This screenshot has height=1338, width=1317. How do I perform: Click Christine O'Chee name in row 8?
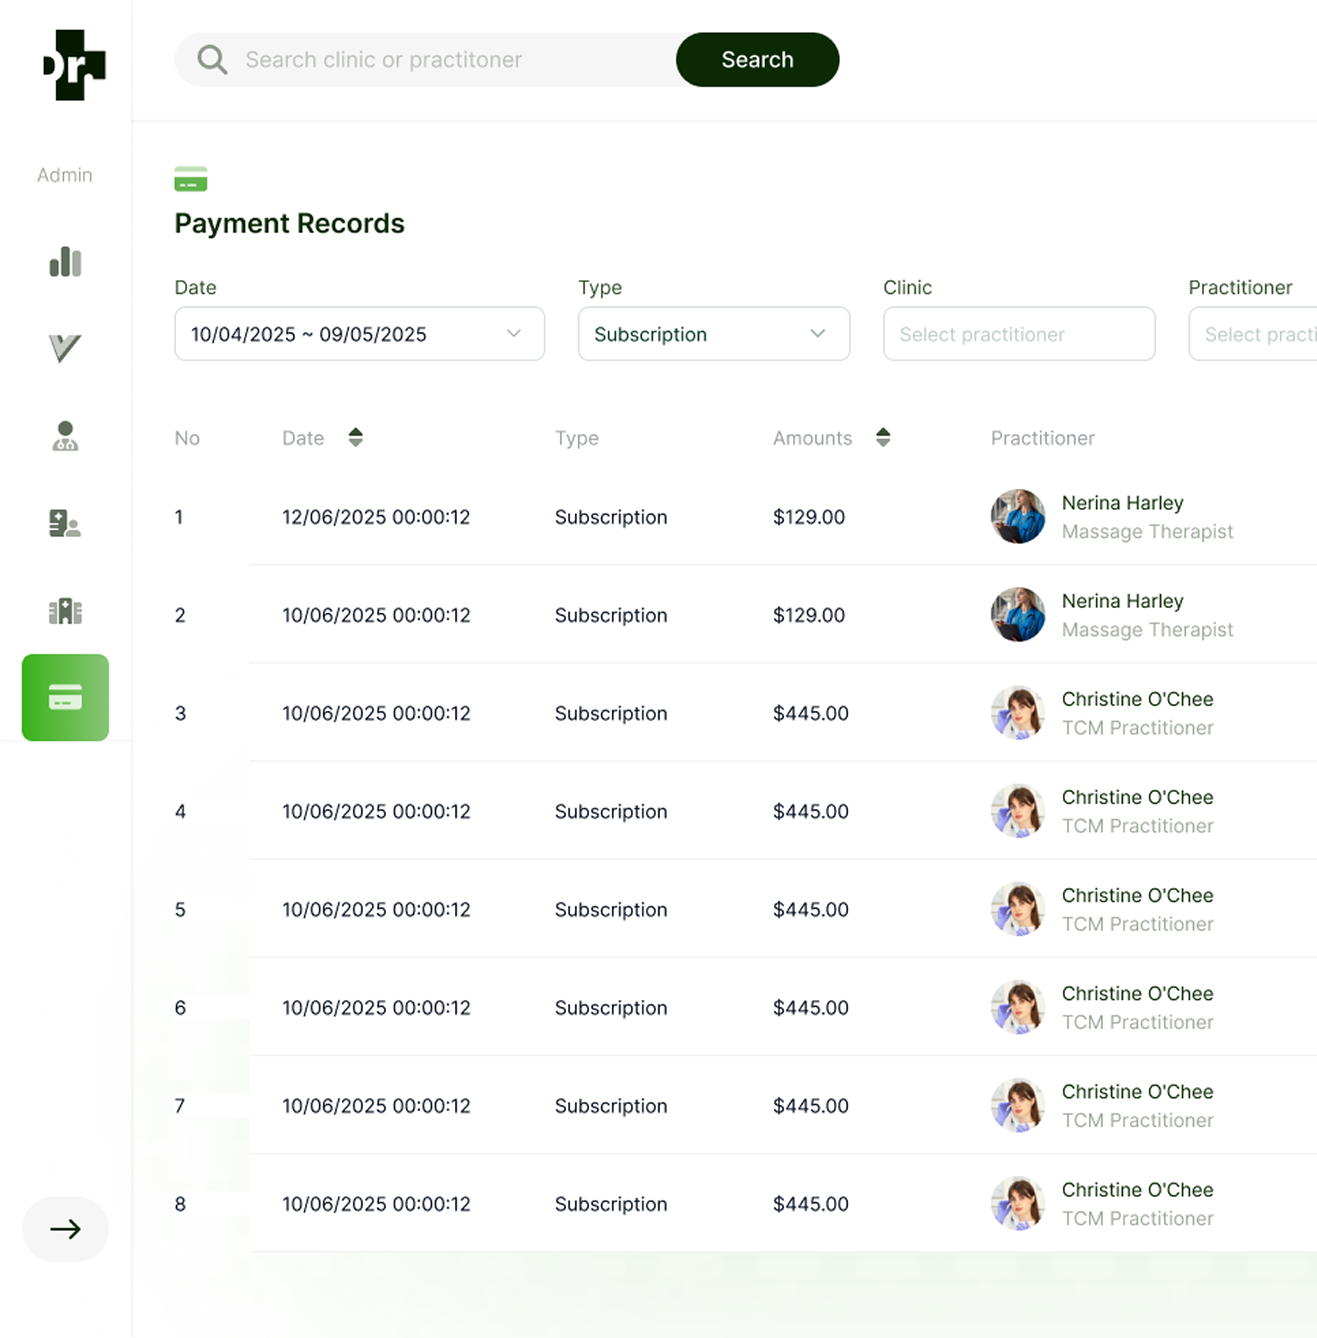(x=1137, y=1189)
